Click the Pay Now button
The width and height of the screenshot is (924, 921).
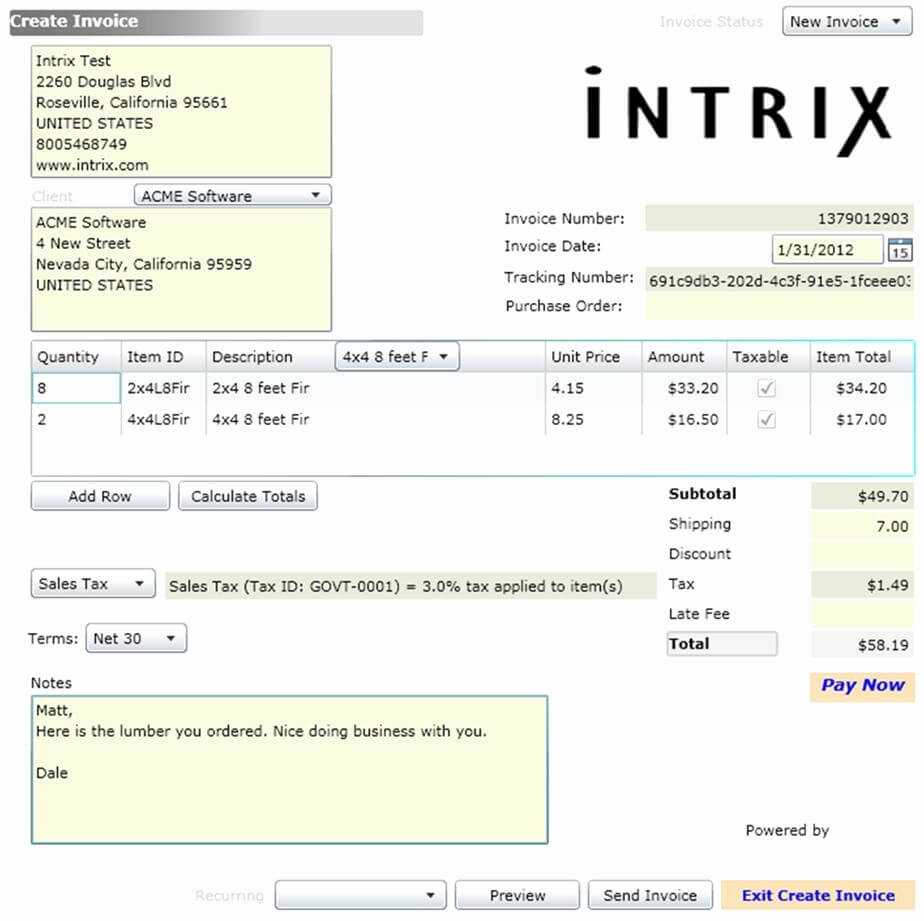click(862, 686)
